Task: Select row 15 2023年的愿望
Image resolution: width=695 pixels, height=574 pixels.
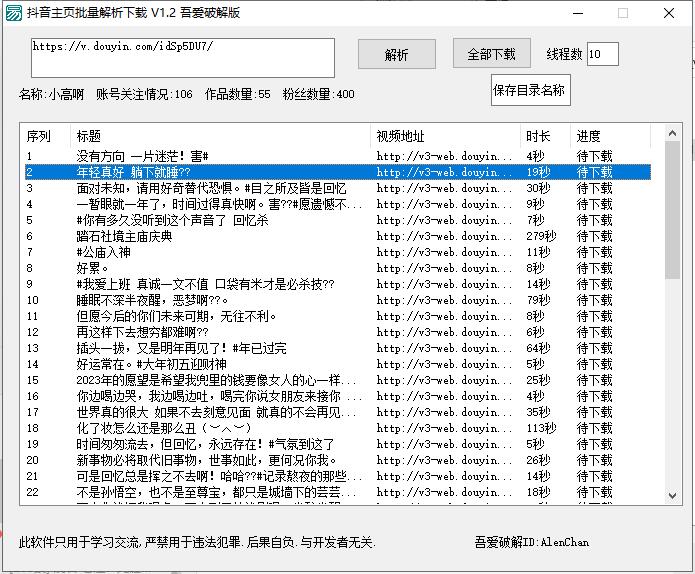Action: pyautogui.click(x=338, y=380)
